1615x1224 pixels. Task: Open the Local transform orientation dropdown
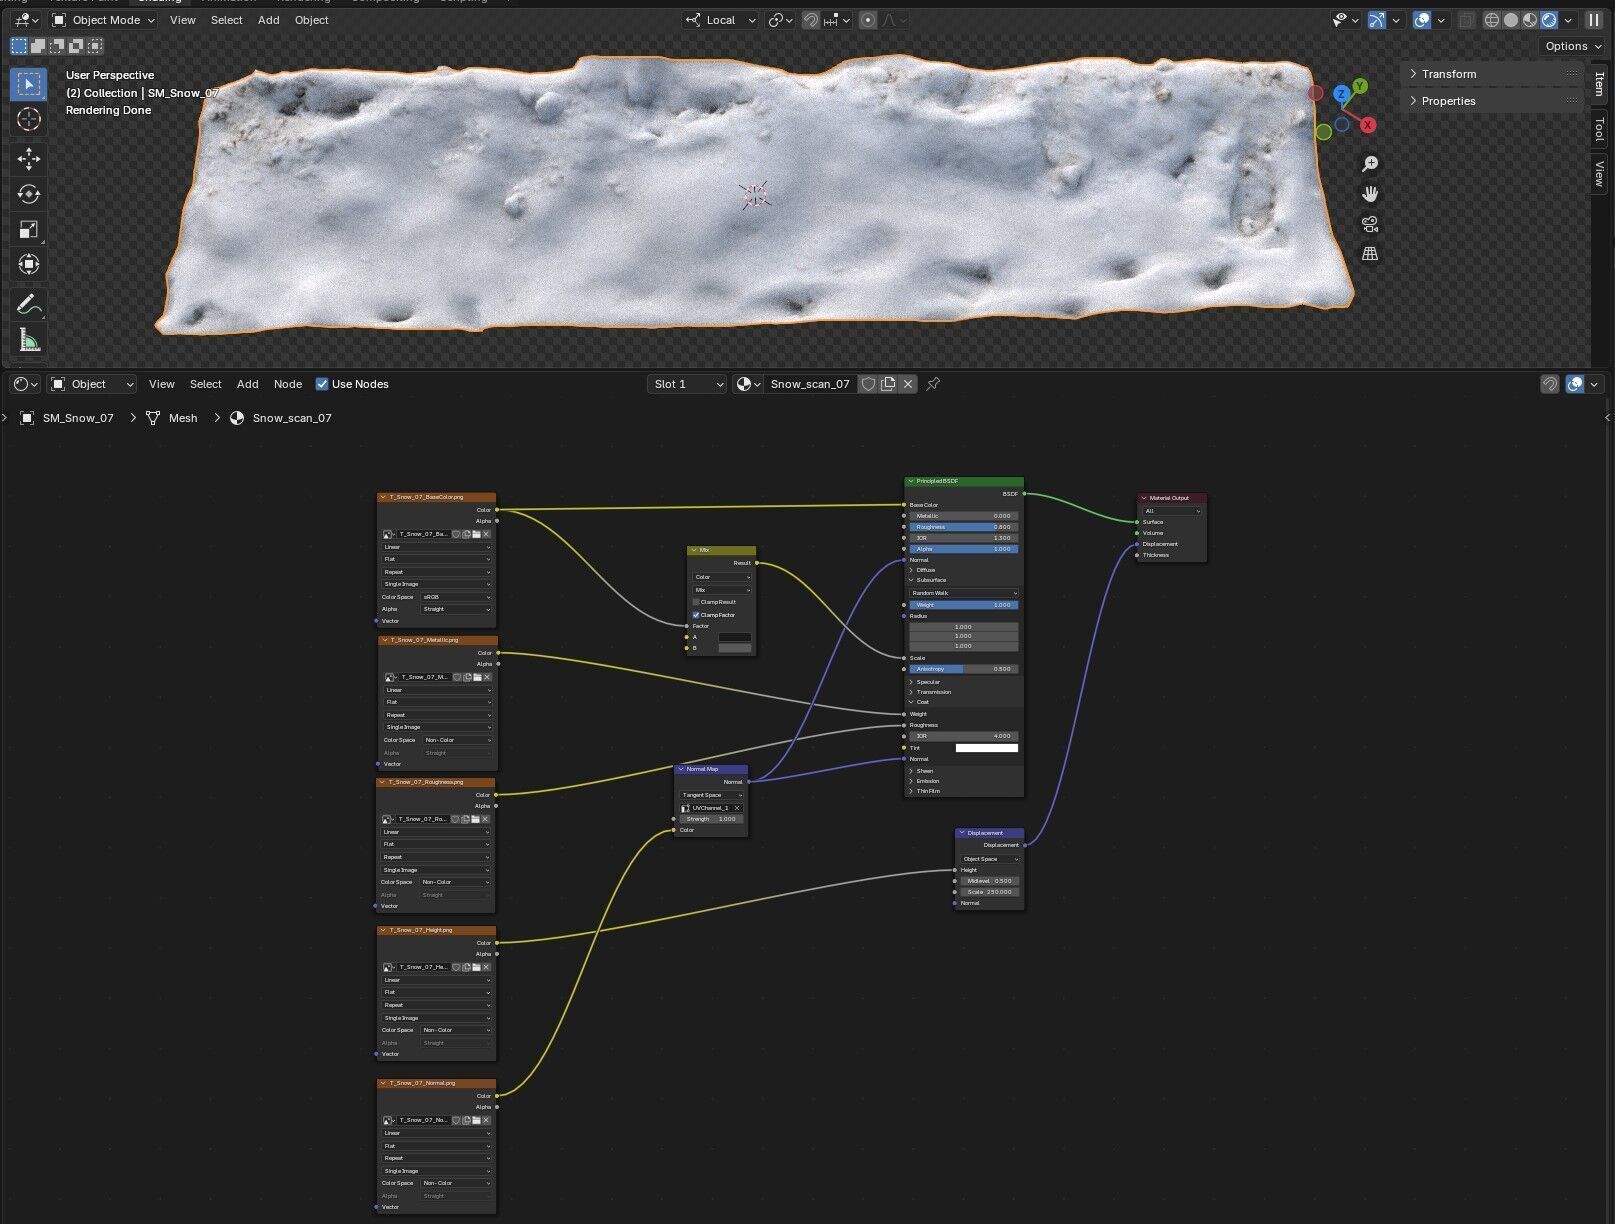click(x=720, y=20)
